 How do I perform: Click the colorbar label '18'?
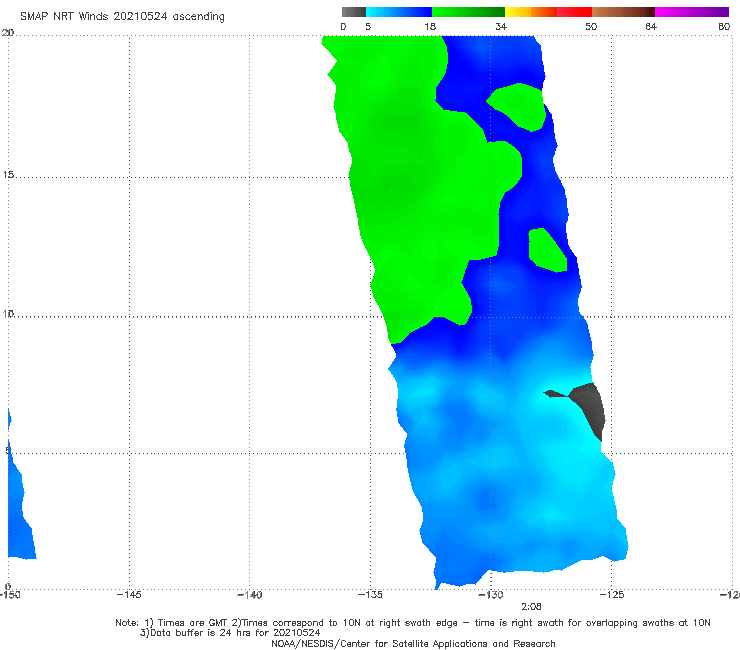pos(430,26)
